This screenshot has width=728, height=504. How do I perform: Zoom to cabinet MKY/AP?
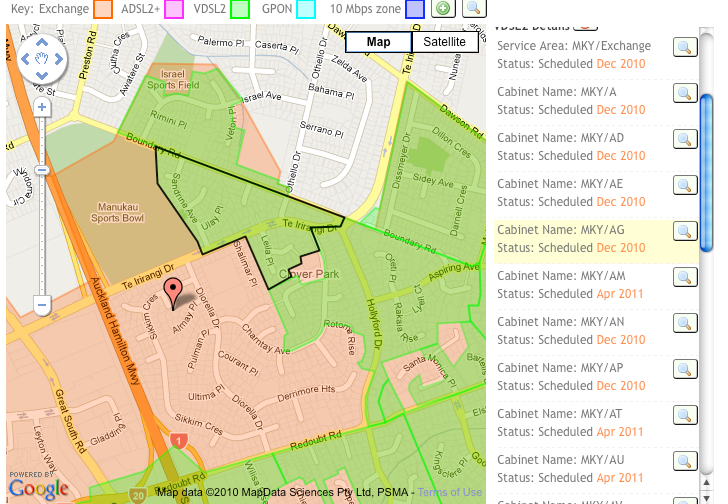tap(685, 368)
